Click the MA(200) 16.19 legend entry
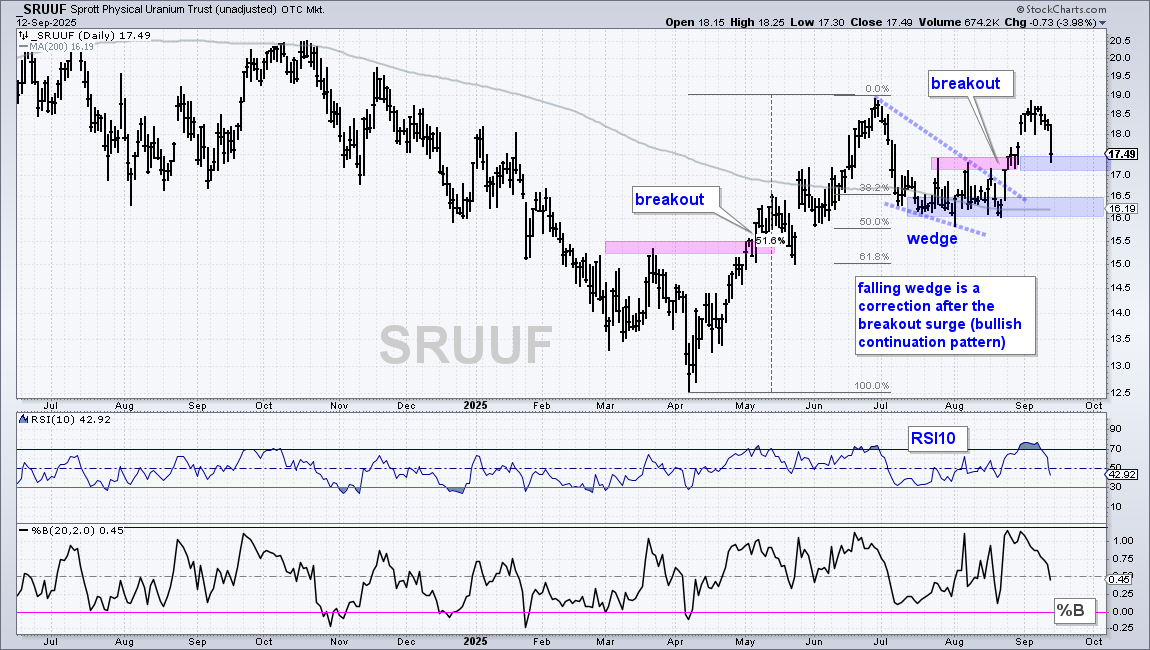The height and width of the screenshot is (650, 1150). click(56, 46)
